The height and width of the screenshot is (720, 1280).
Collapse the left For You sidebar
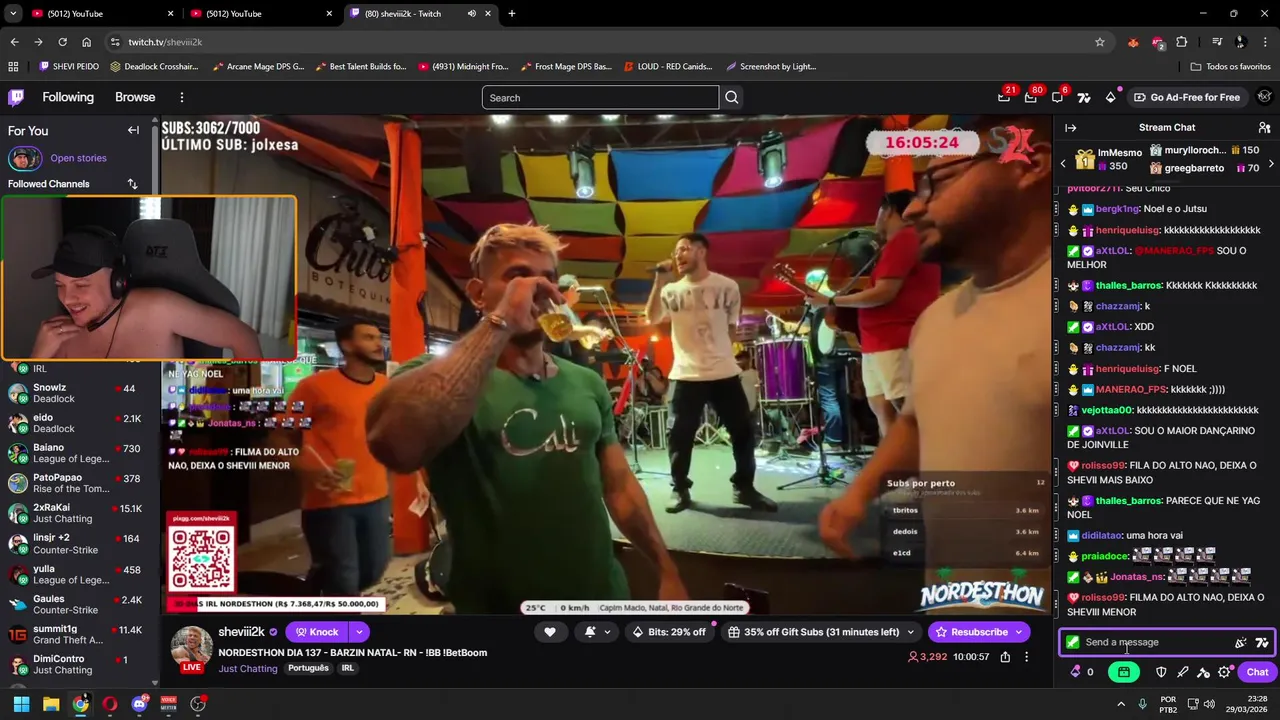133,130
